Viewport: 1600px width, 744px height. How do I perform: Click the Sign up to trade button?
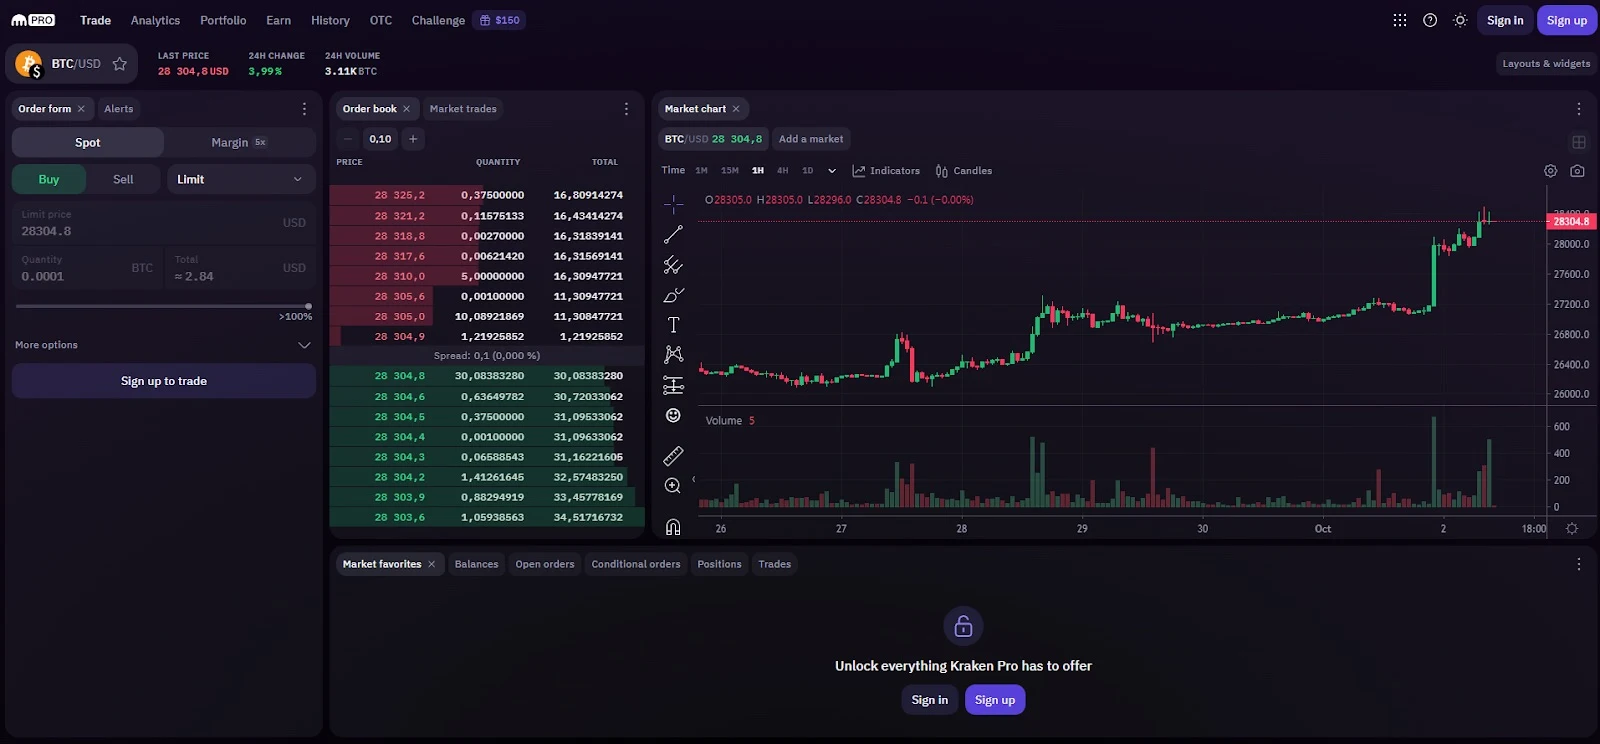tap(164, 381)
